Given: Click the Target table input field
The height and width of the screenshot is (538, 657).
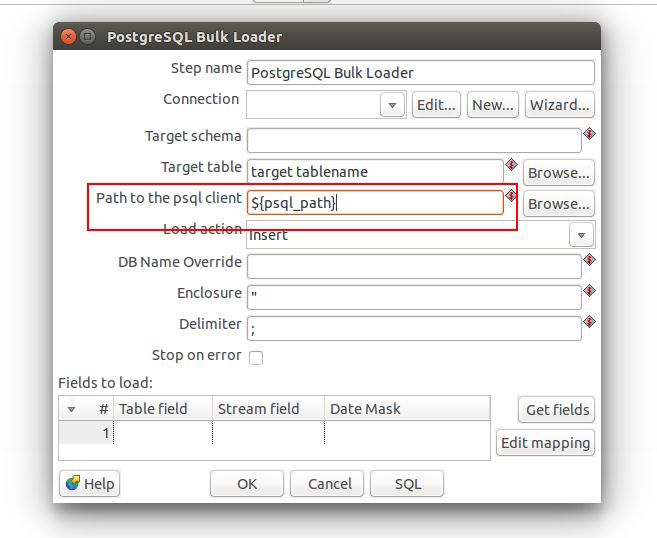Looking at the screenshot, I should point(375,171).
